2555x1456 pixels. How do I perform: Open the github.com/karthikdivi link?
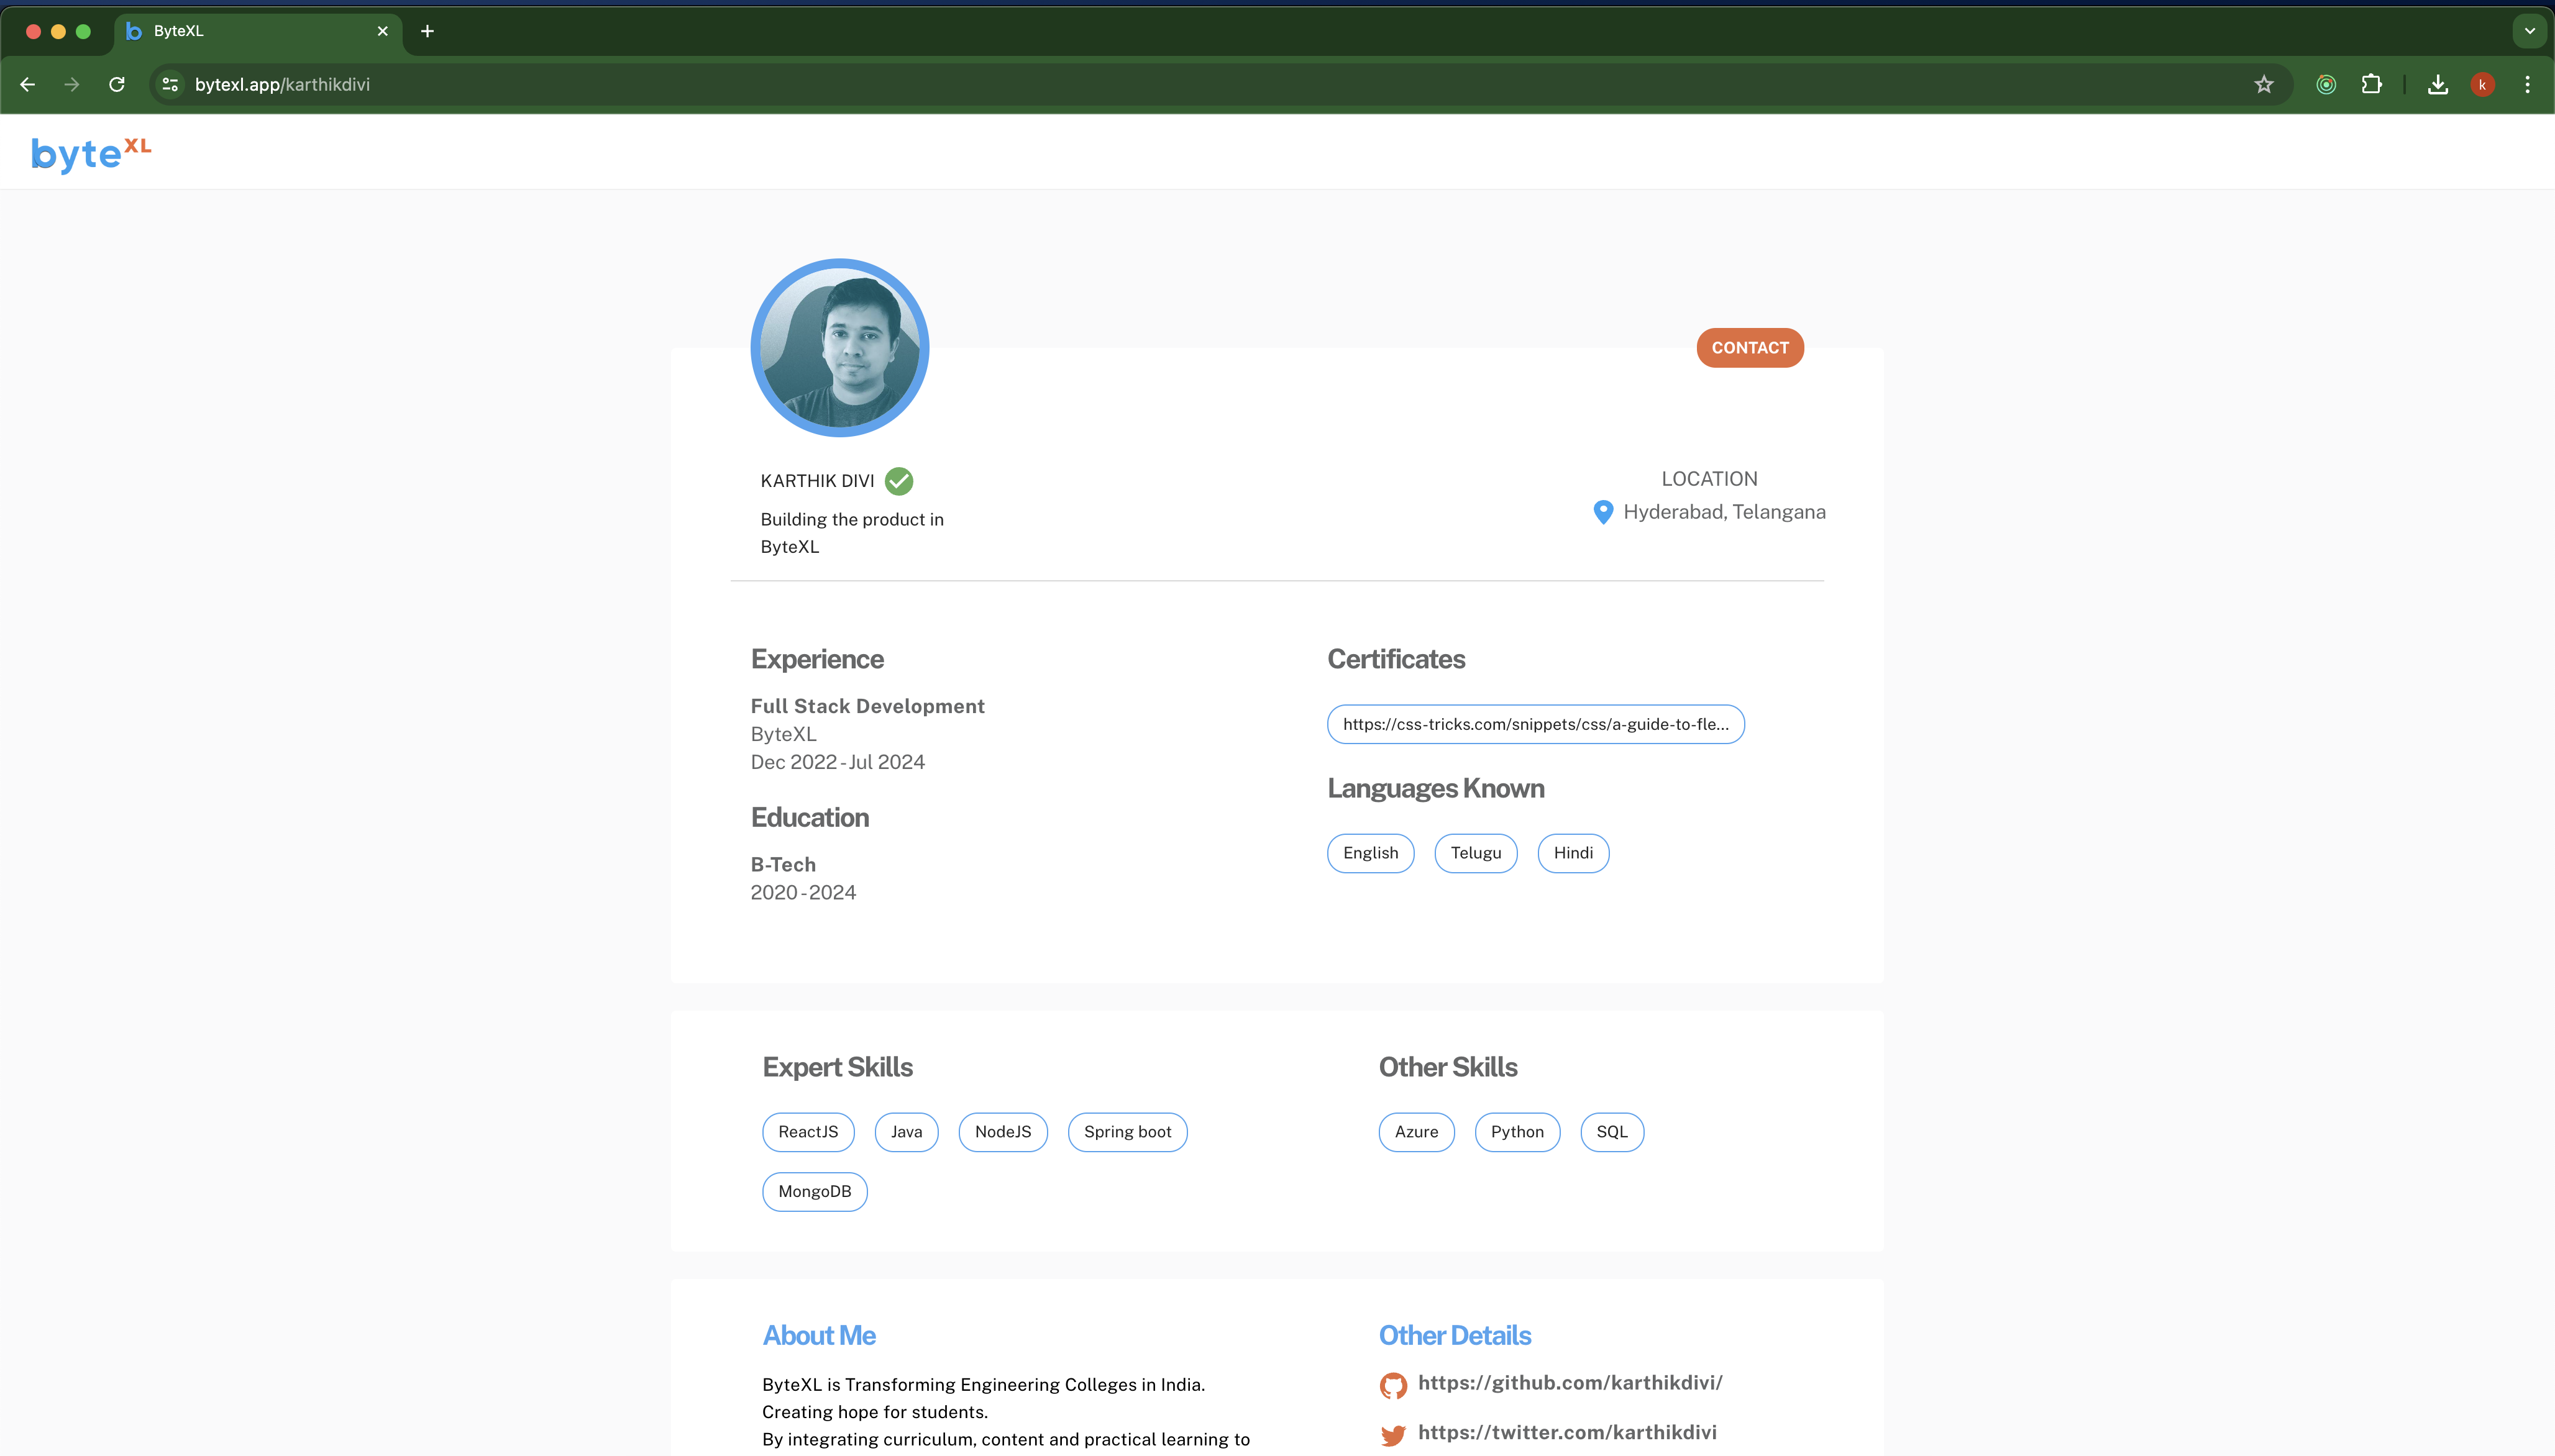[x=1569, y=1382]
